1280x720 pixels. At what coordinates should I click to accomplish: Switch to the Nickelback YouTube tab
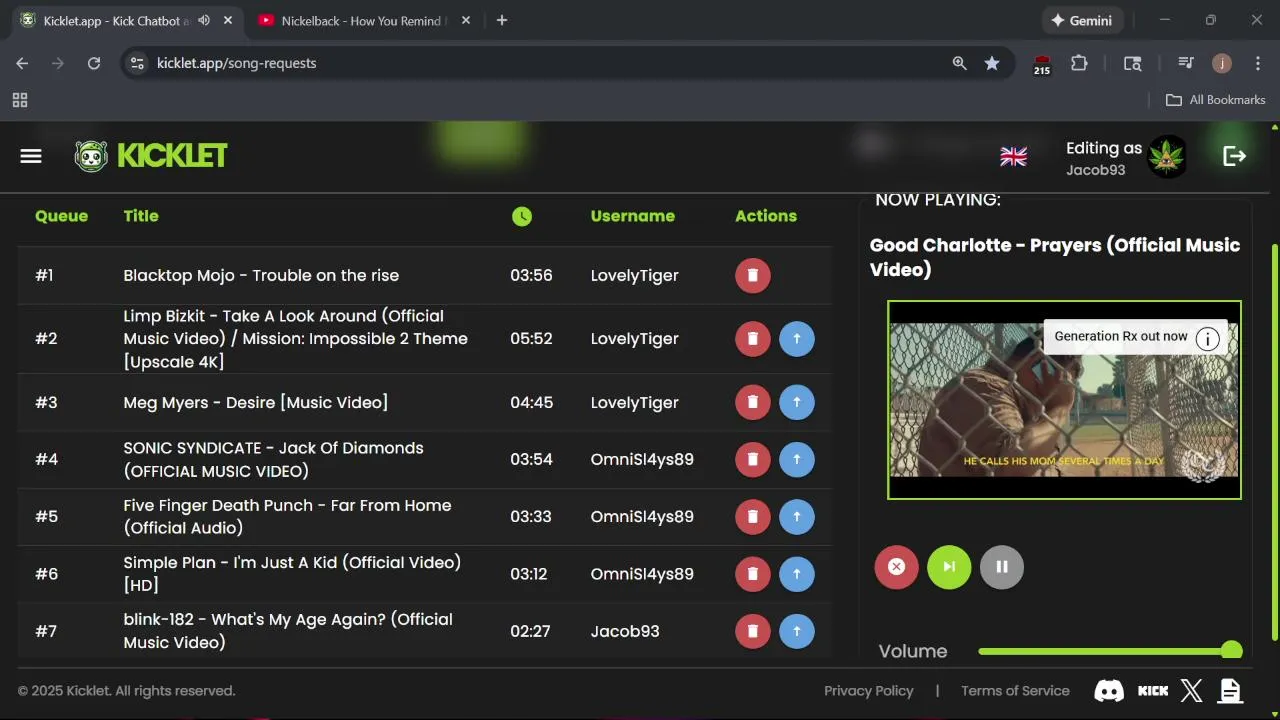364,20
